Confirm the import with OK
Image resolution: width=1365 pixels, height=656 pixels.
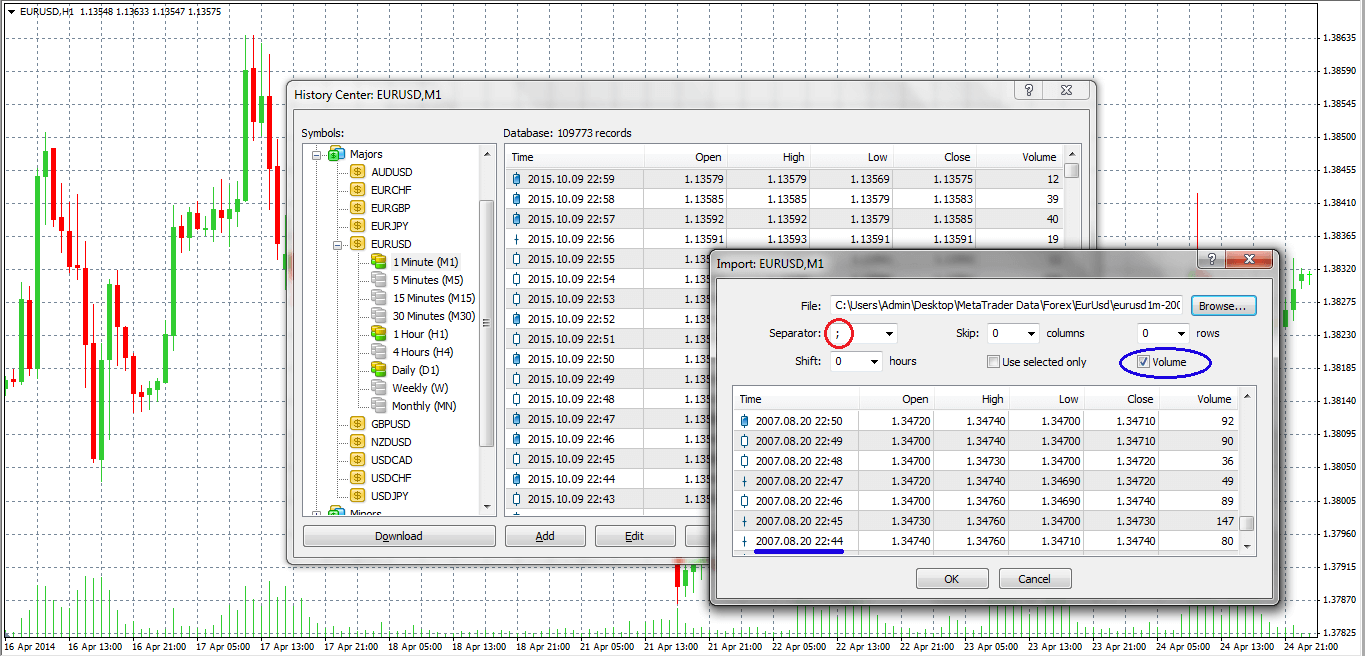(951, 579)
